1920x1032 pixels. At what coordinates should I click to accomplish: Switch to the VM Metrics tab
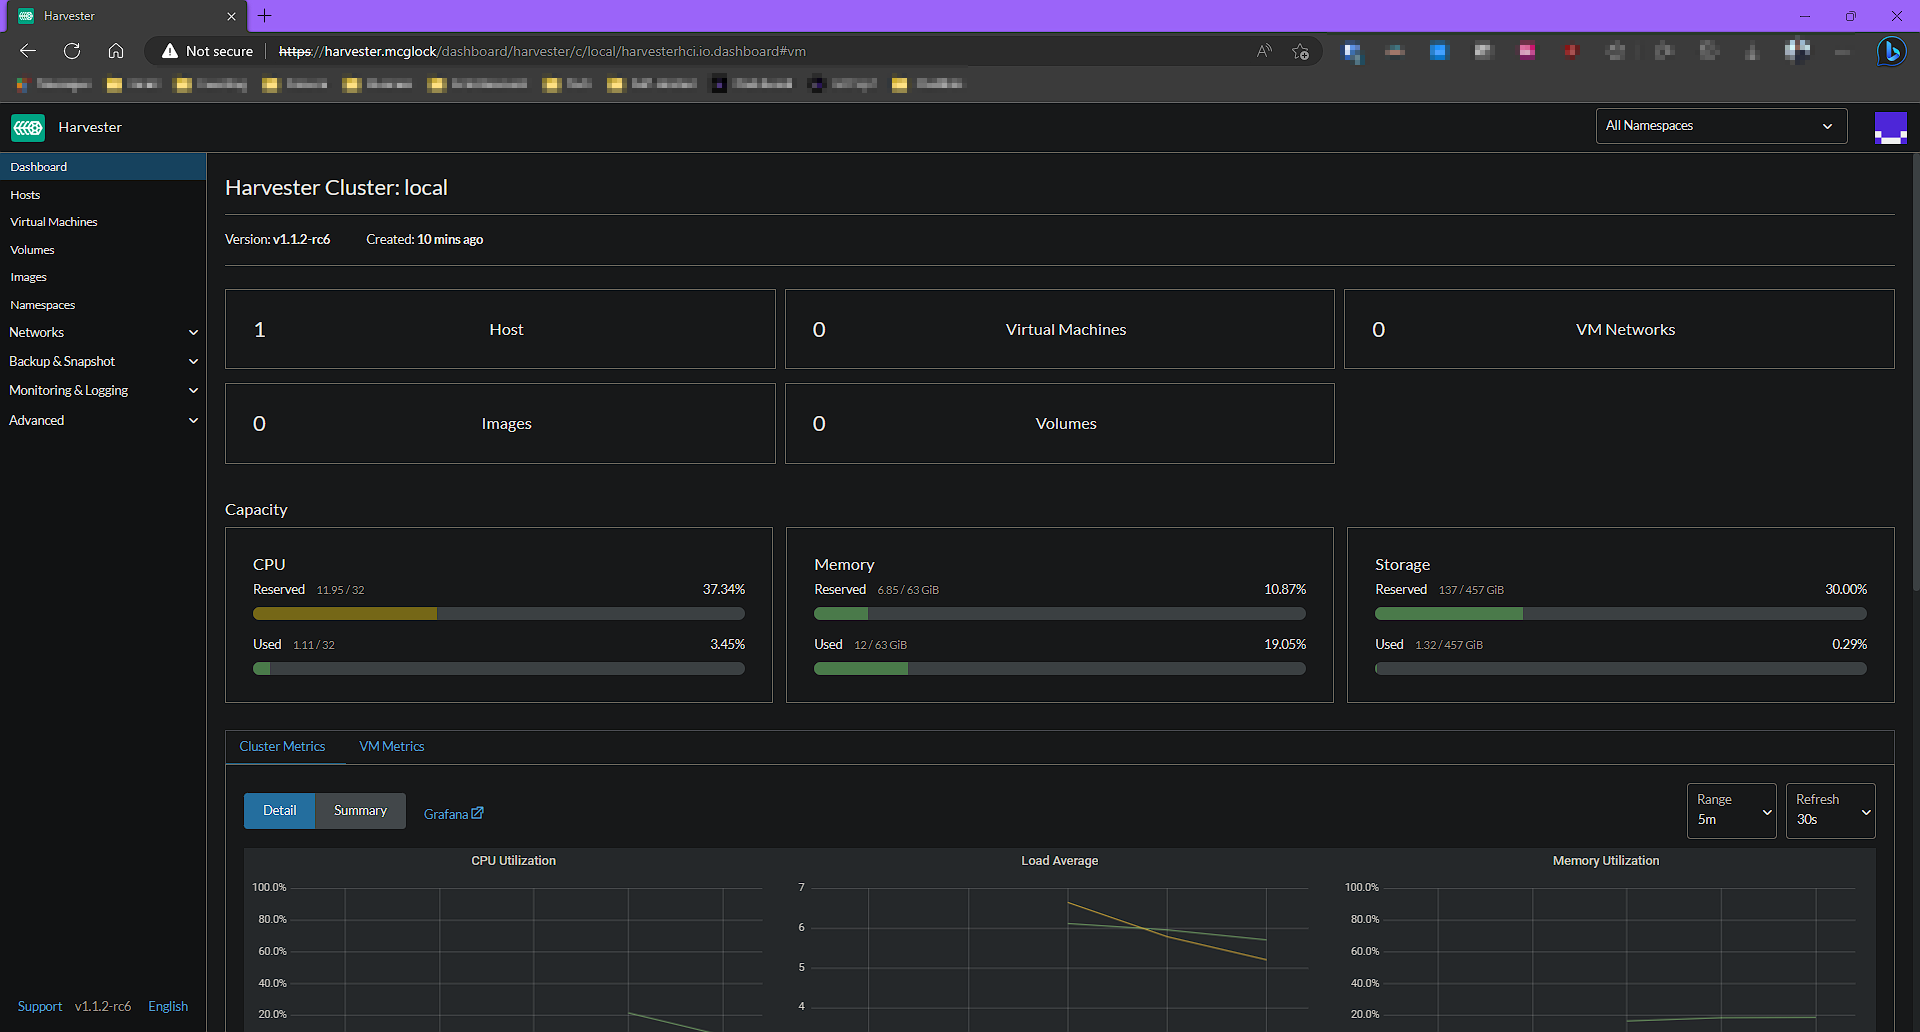(x=391, y=747)
